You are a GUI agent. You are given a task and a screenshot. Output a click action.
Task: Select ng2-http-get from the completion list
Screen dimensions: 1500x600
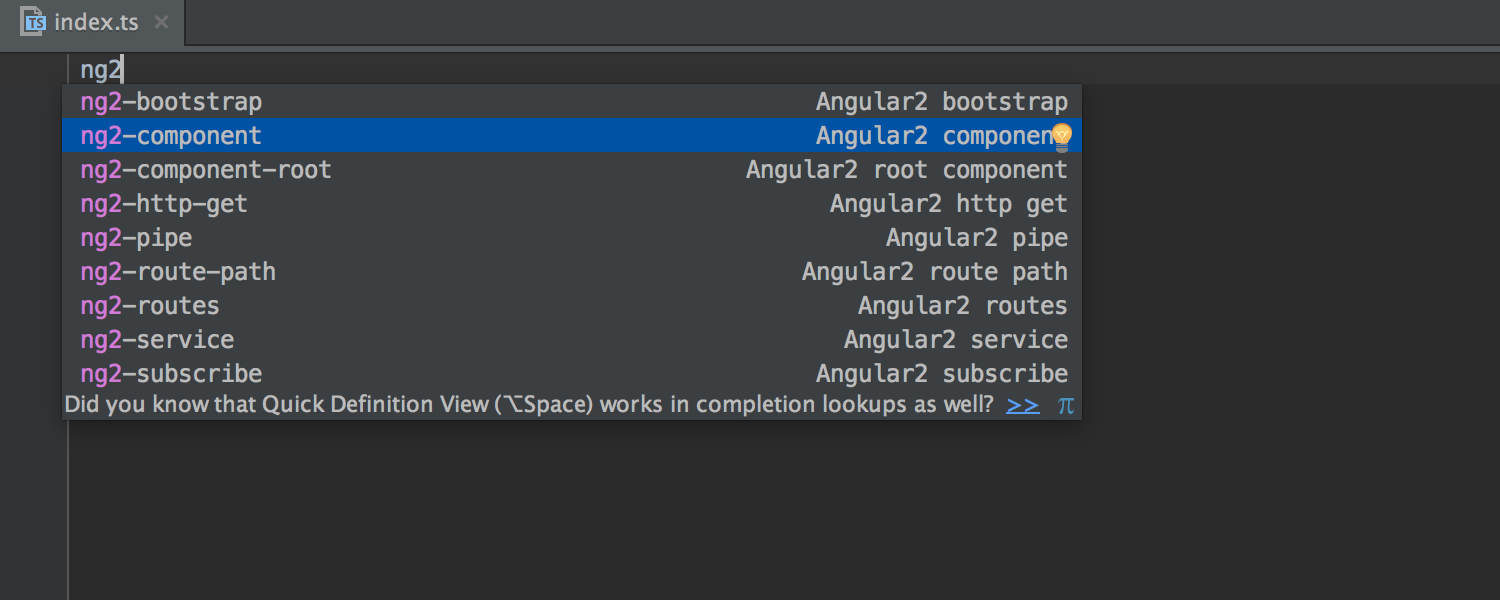[164, 204]
